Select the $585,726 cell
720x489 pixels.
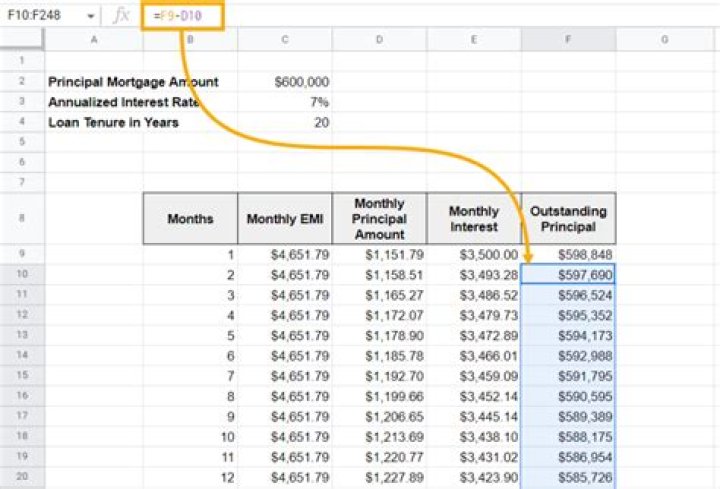click(568, 477)
